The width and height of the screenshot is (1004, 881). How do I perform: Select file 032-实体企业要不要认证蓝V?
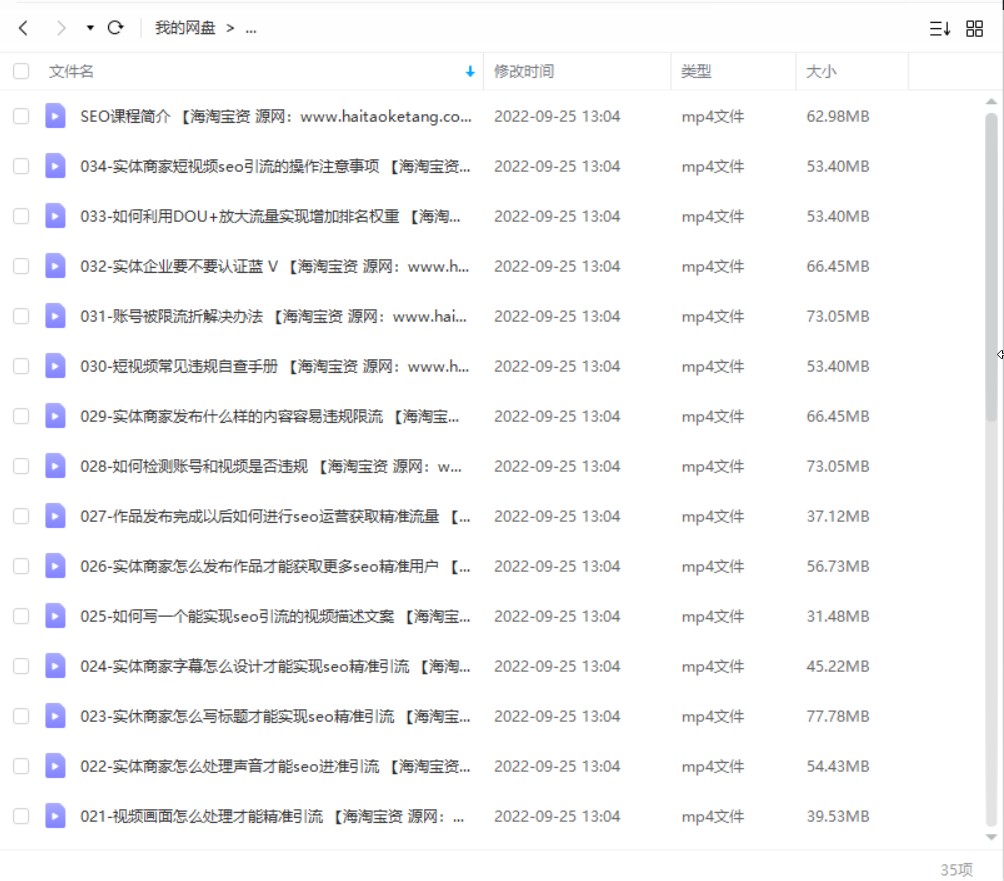tap(275, 266)
